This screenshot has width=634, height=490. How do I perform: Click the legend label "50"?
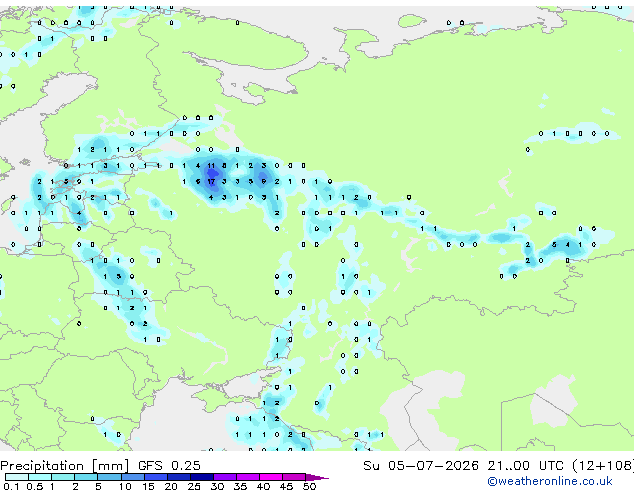[309, 486]
